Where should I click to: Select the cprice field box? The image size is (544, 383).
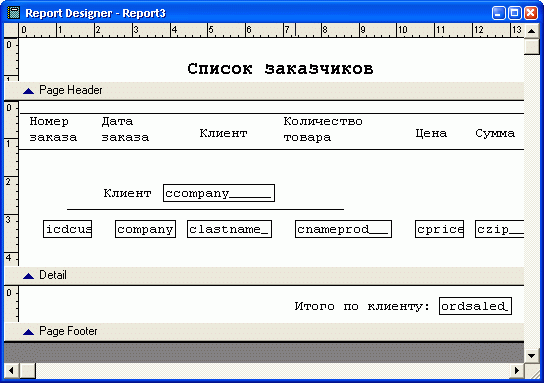pos(440,229)
